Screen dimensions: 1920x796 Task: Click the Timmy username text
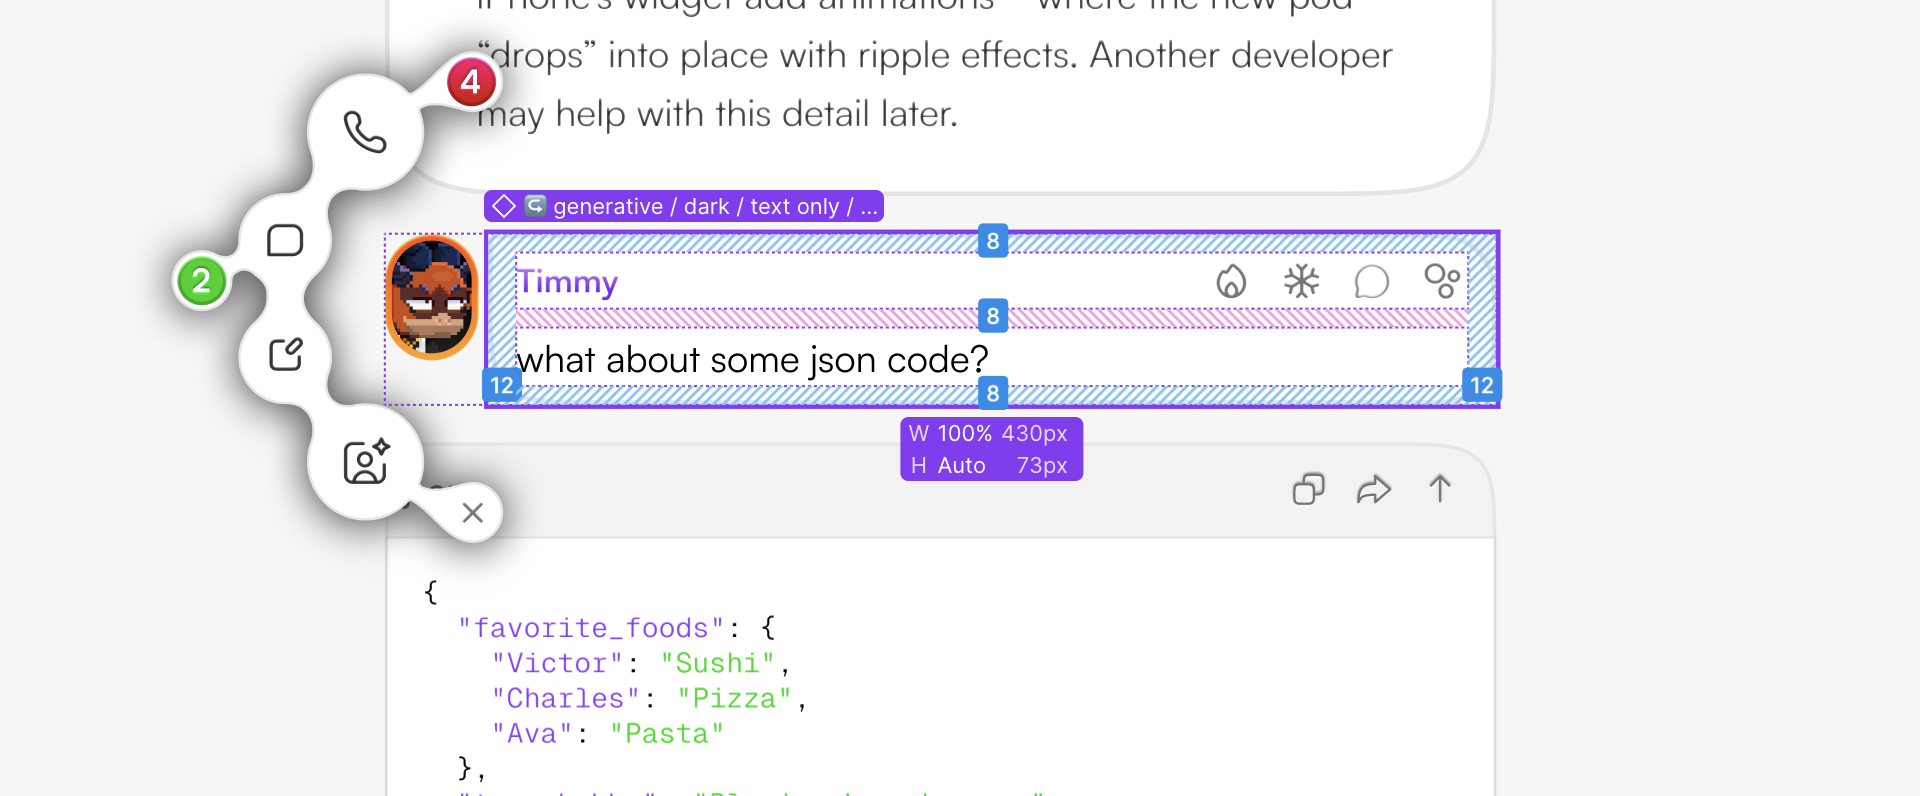567,282
